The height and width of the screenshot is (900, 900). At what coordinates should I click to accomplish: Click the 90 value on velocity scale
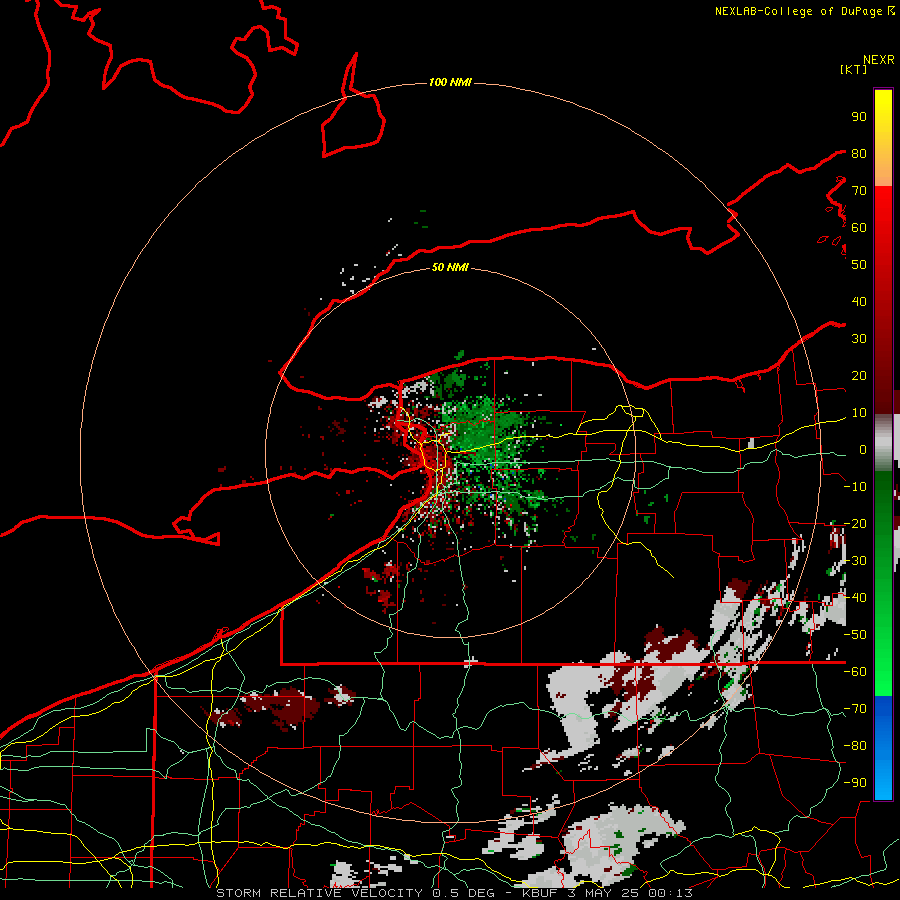click(859, 117)
